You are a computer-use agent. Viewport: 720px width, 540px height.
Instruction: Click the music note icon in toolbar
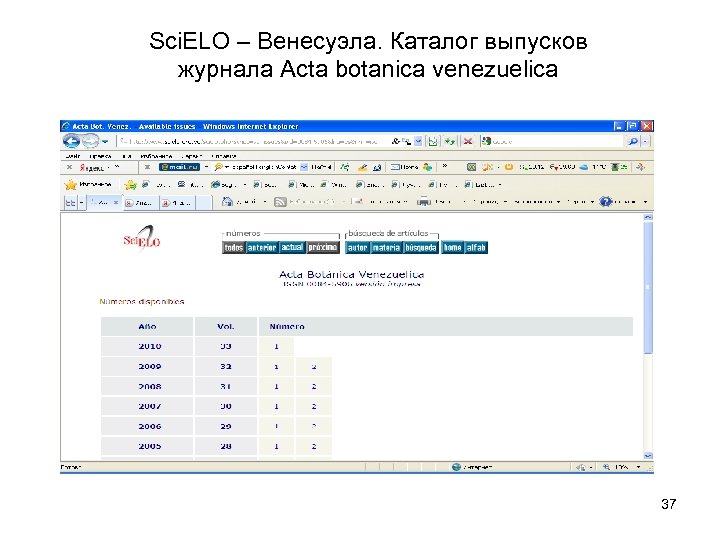[x=487, y=167]
